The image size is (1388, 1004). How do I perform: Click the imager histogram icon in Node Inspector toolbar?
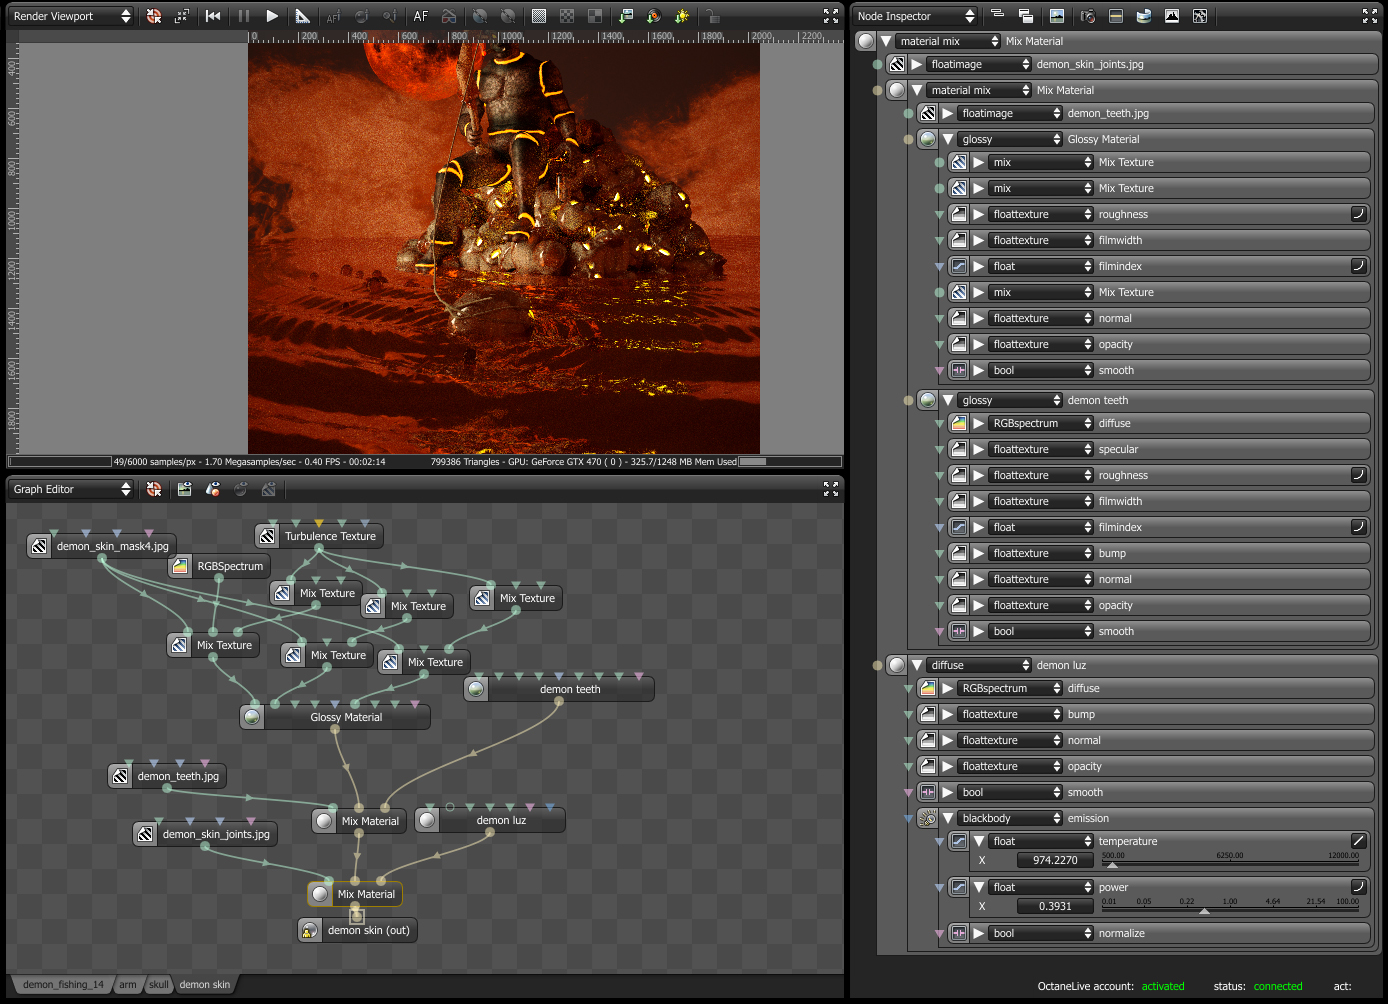pos(1171,16)
